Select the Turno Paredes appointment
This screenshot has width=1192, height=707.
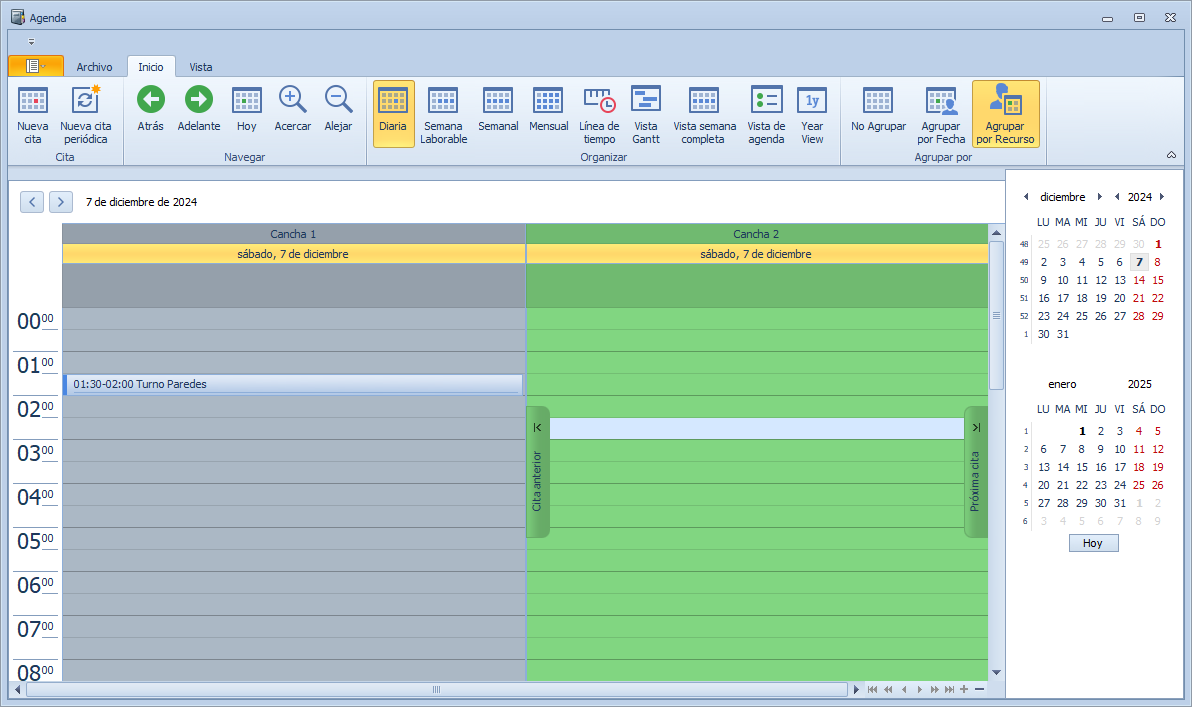(295, 384)
